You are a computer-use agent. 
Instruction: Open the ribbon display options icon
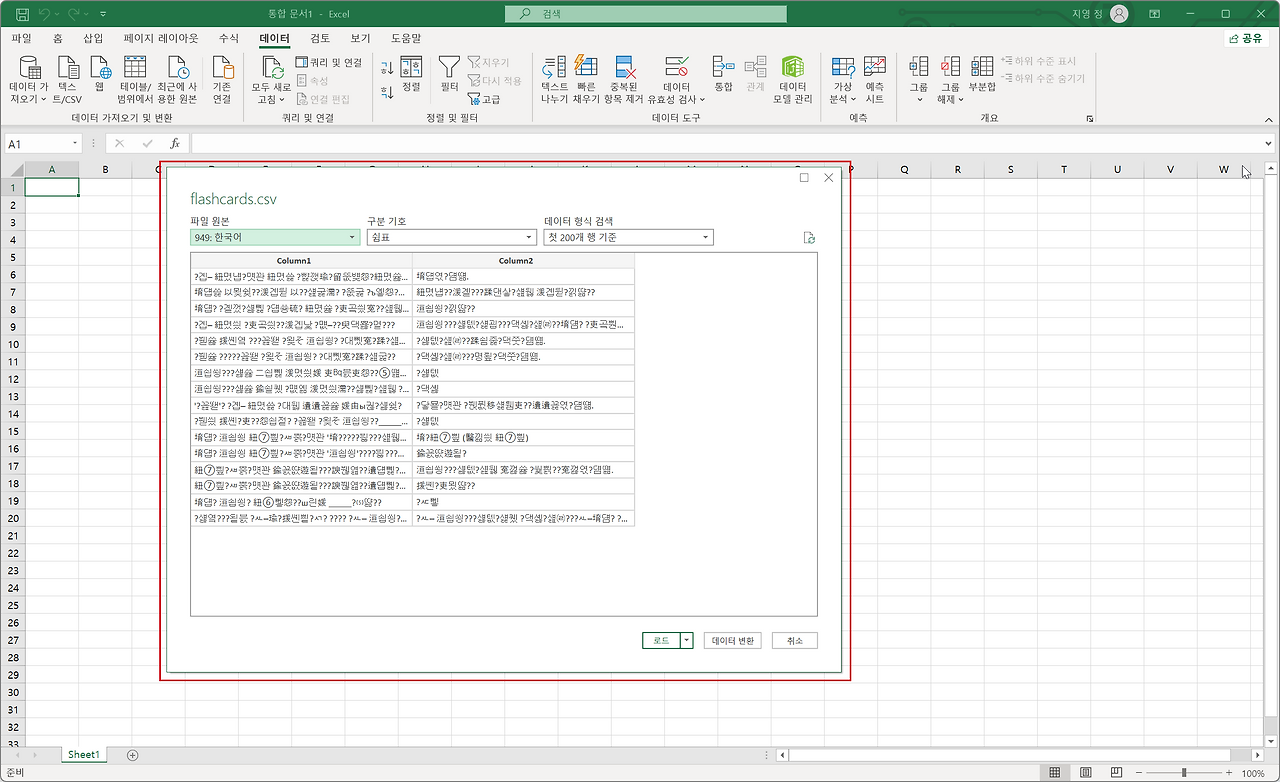click(x=1155, y=14)
